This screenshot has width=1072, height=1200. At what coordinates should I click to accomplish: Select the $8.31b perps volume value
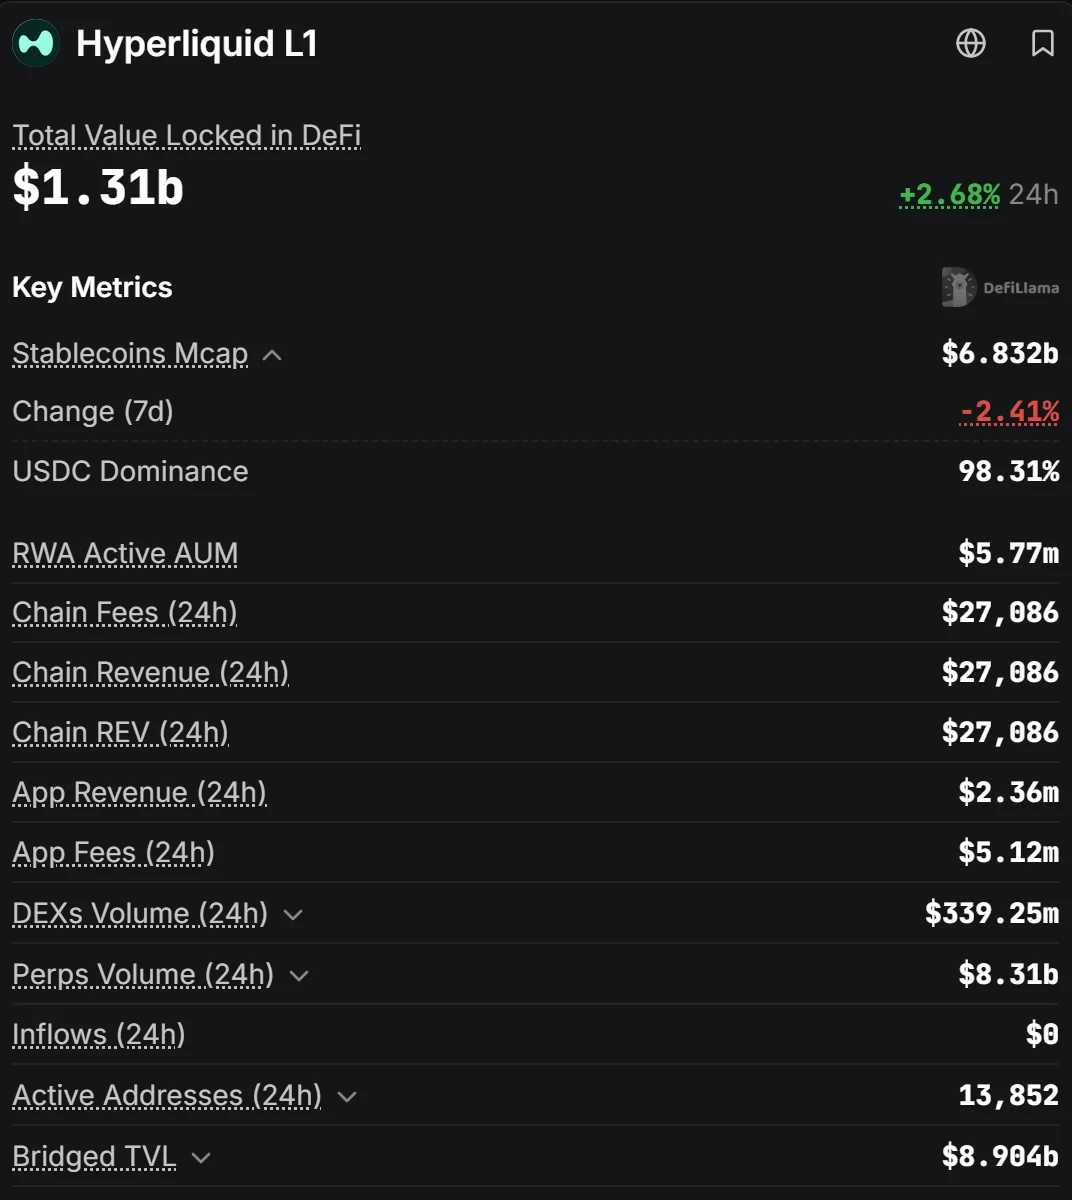[1008, 974]
